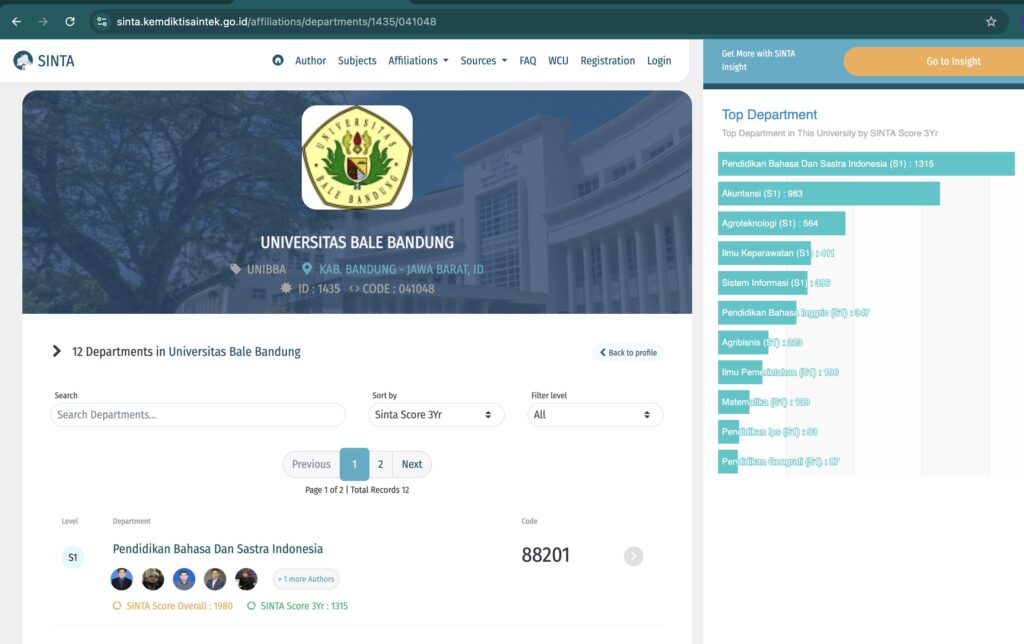Click Back to profile button
The width and height of the screenshot is (1024, 644).
(628, 353)
